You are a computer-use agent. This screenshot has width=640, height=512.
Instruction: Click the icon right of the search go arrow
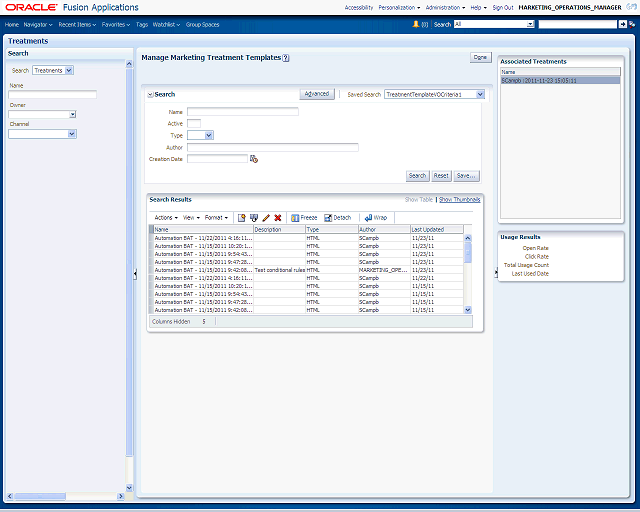(632, 24)
